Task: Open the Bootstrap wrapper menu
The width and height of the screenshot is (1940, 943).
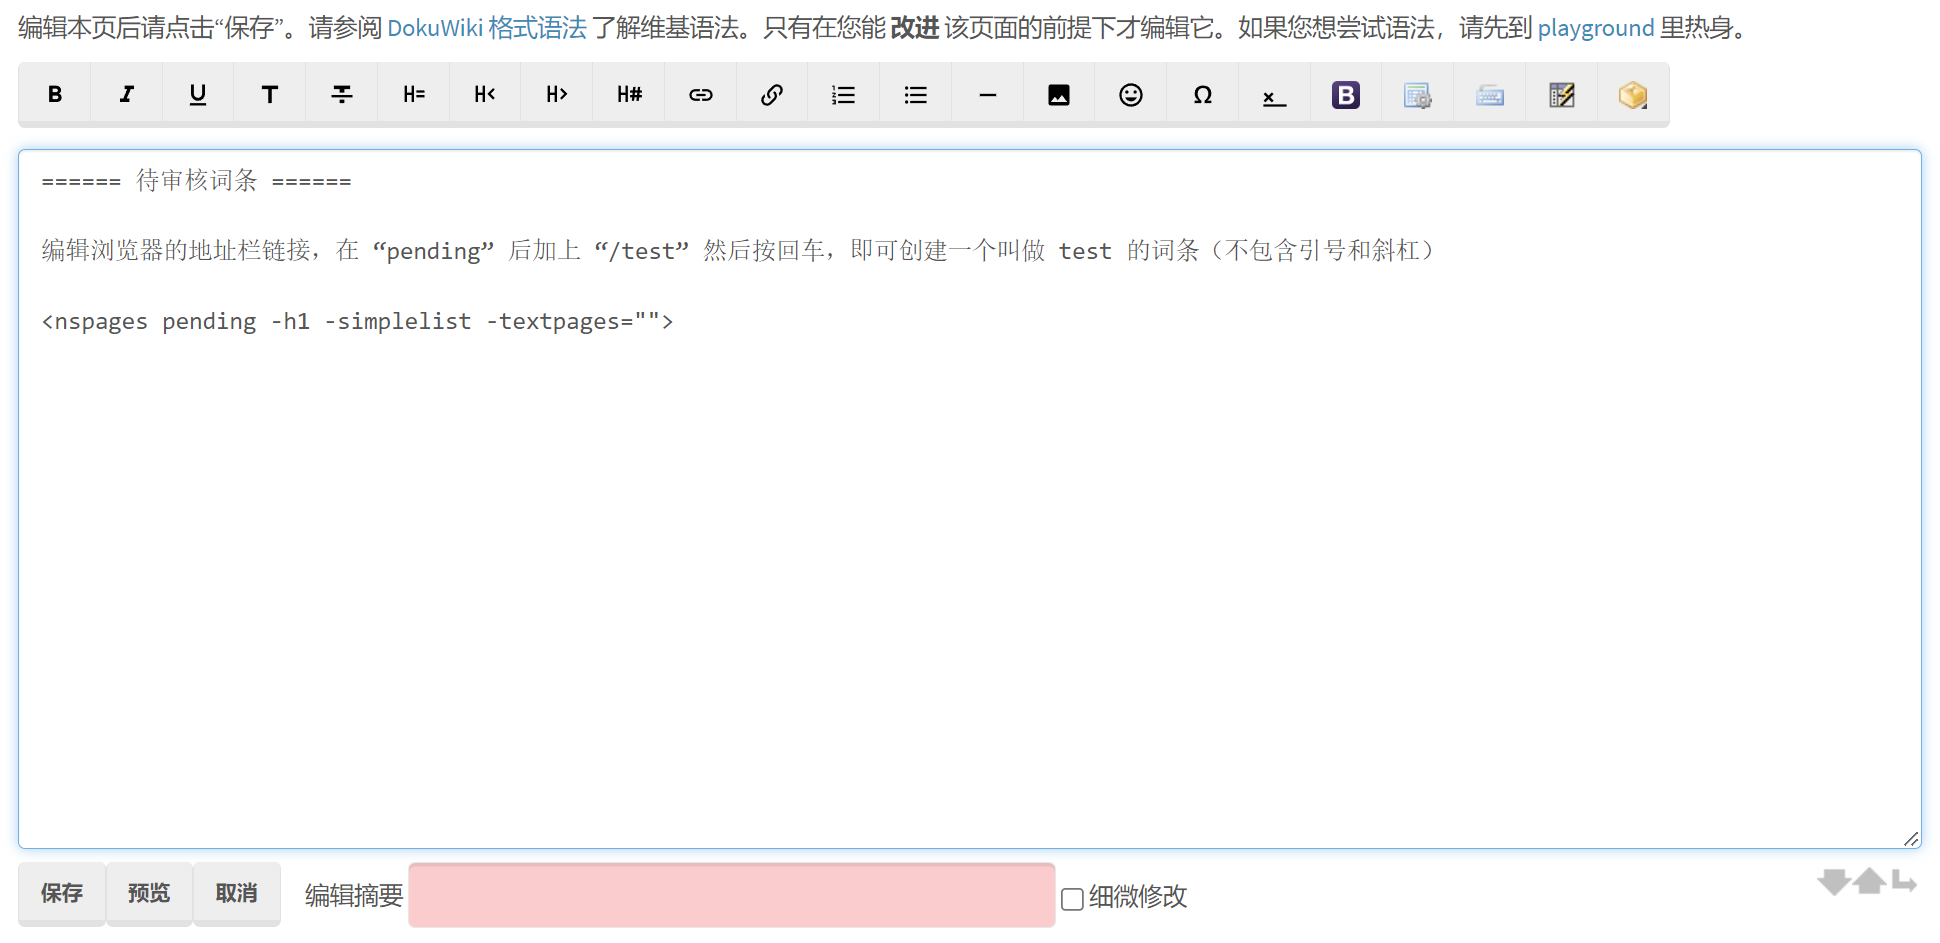Action: click(1345, 94)
